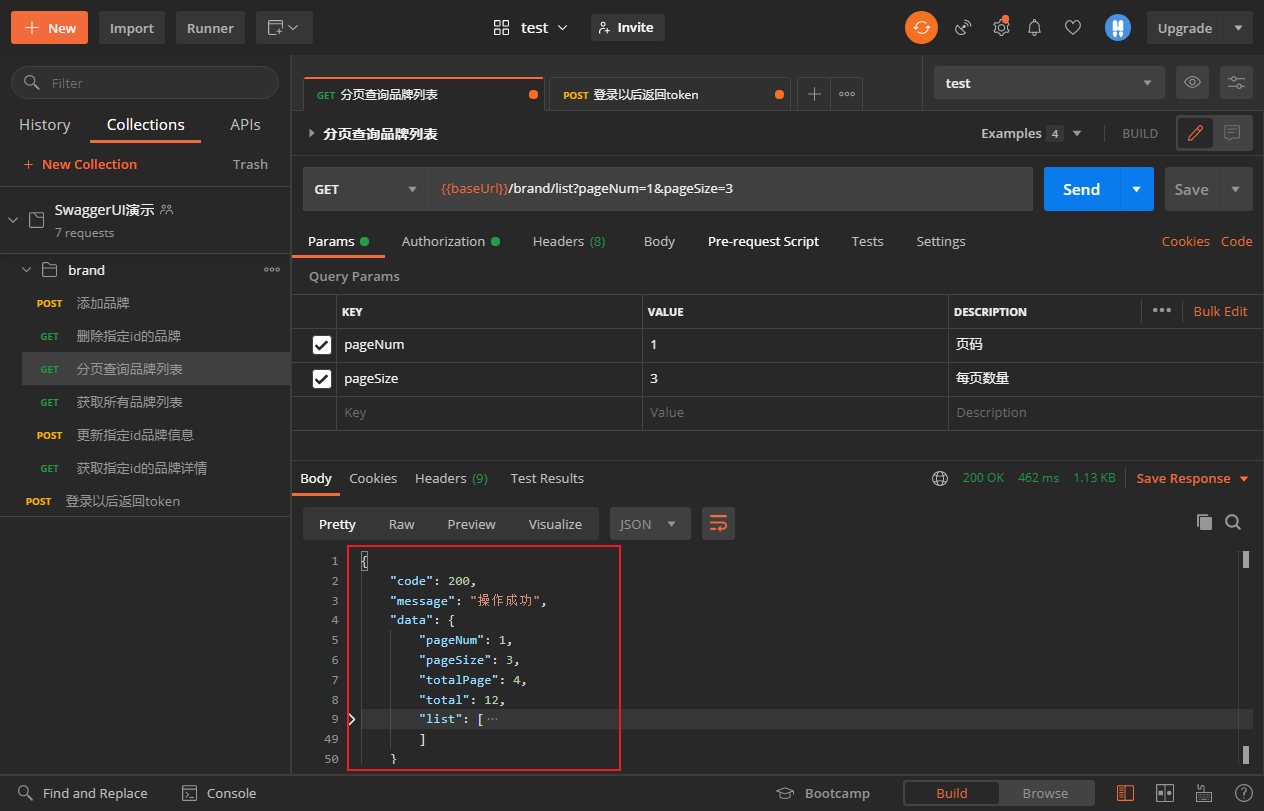Open the Console from the status bar
This screenshot has width=1264, height=811.
click(x=219, y=793)
